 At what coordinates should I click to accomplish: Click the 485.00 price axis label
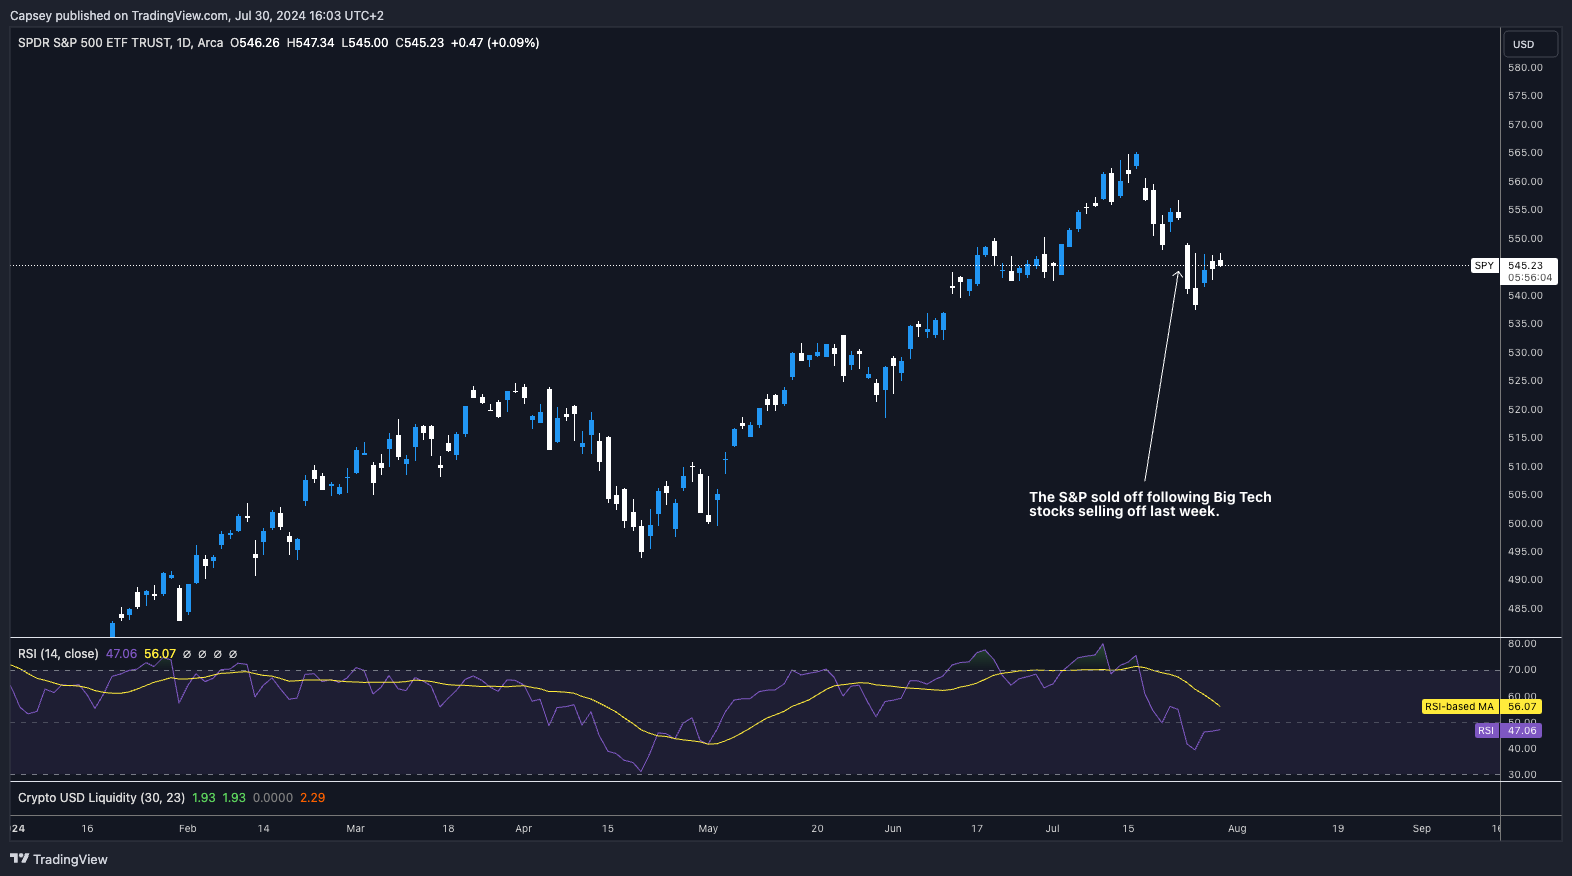[x=1525, y=609]
